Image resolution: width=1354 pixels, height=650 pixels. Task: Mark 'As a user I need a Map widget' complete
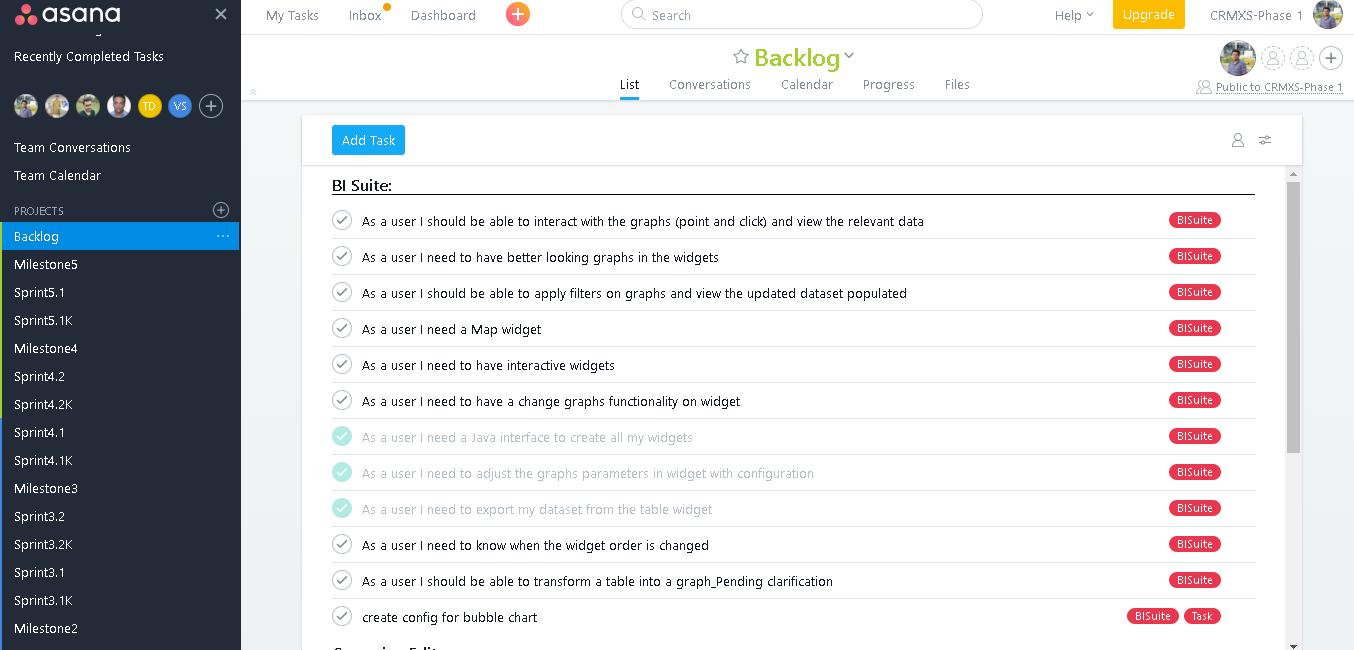coord(341,328)
